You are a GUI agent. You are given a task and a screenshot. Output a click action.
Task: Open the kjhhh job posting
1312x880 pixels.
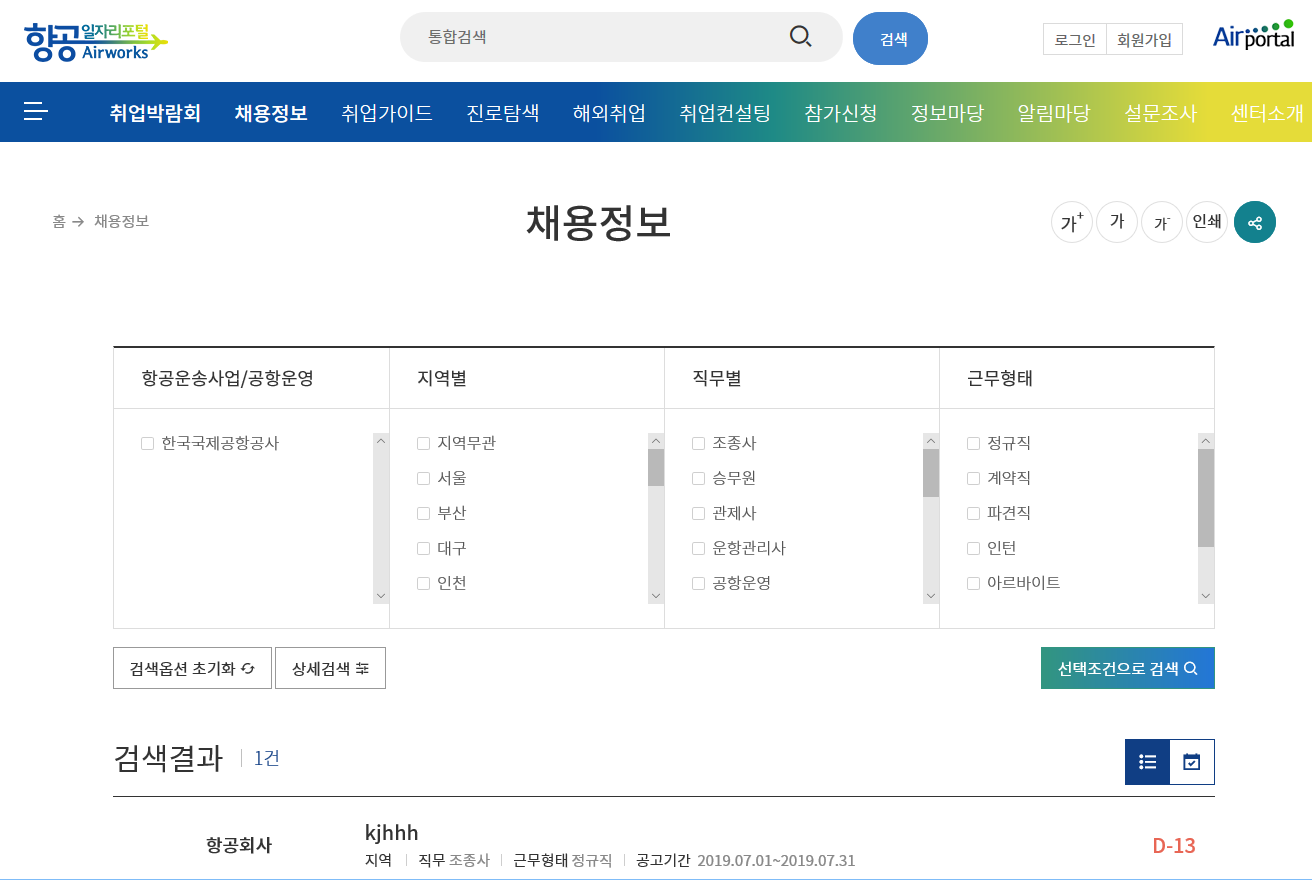point(392,833)
